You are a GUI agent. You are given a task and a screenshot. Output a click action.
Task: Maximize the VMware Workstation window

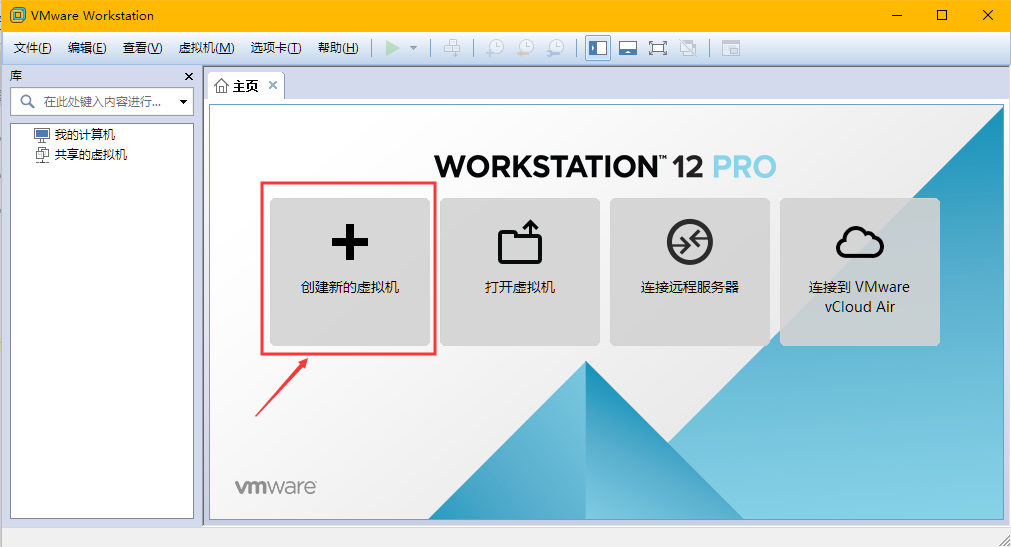(942, 15)
